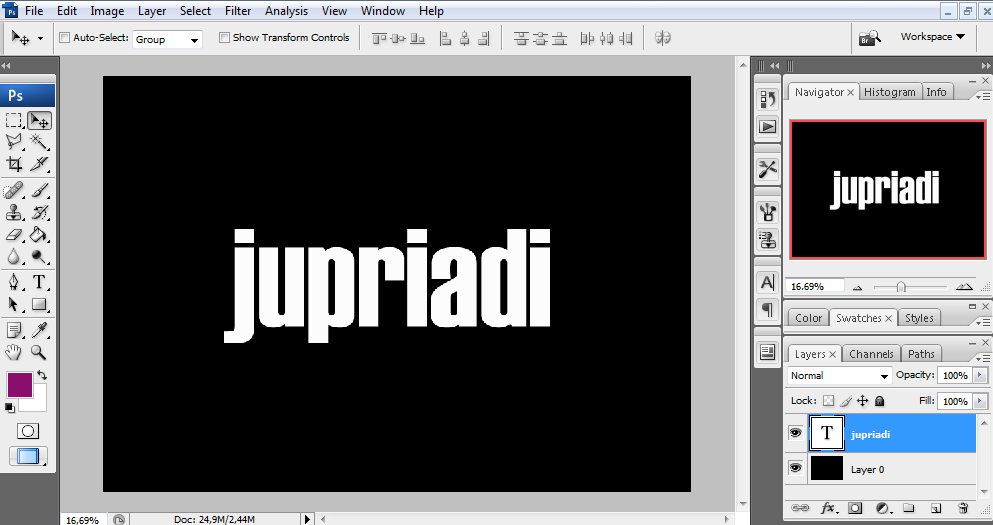Select the Path Selection tool
The height and width of the screenshot is (525, 993).
14,305
